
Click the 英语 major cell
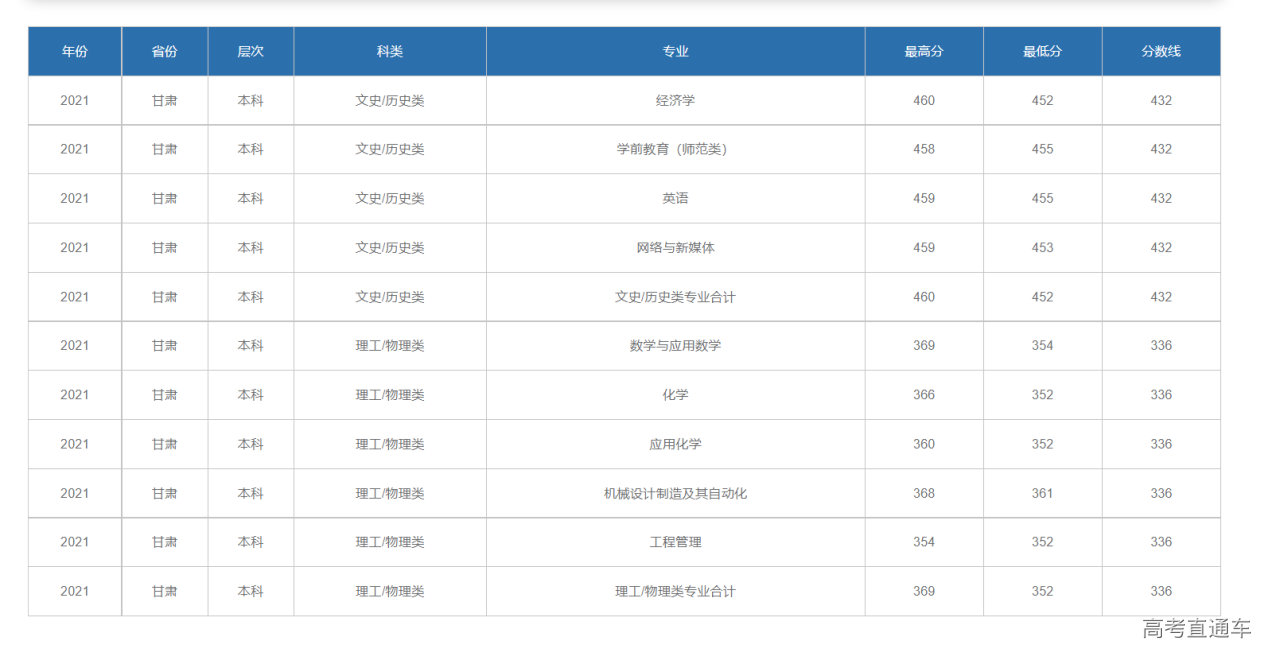click(675, 198)
